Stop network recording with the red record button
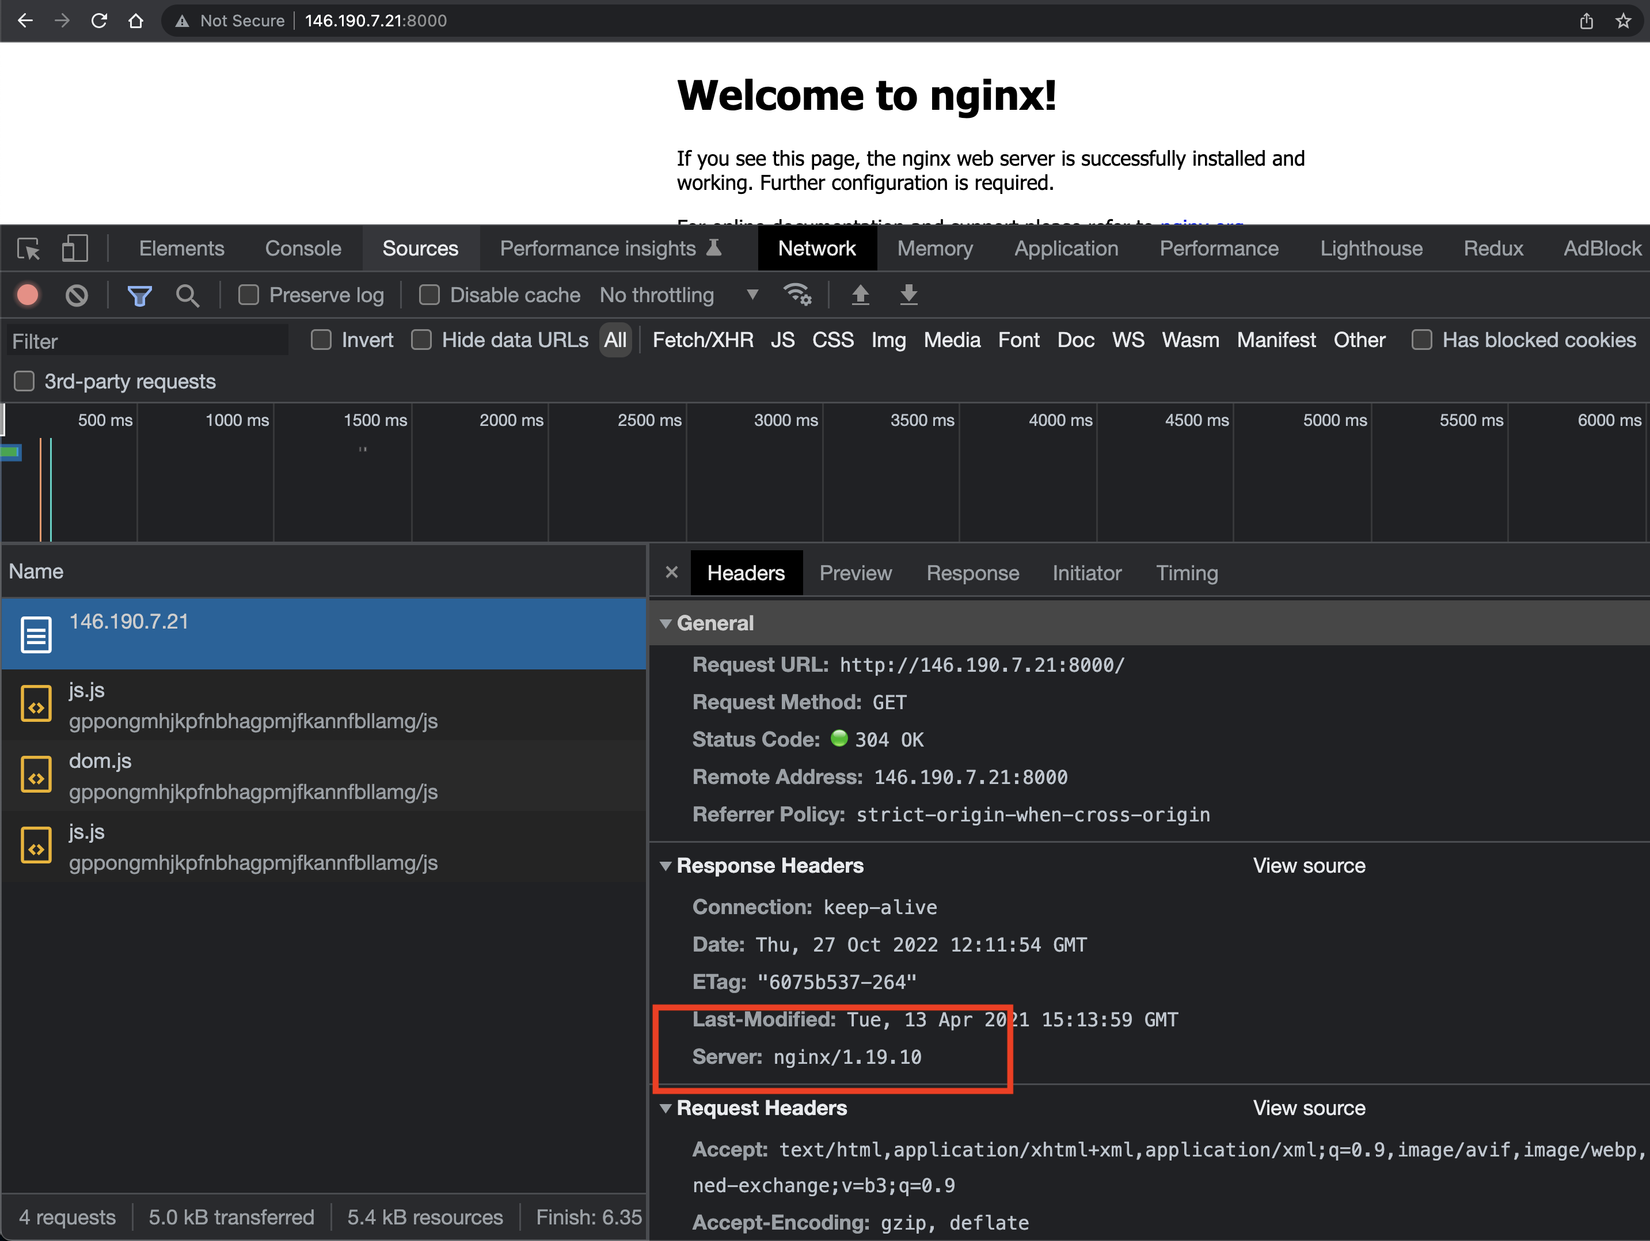The height and width of the screenshot is (1241, 1650). [28, 295]
